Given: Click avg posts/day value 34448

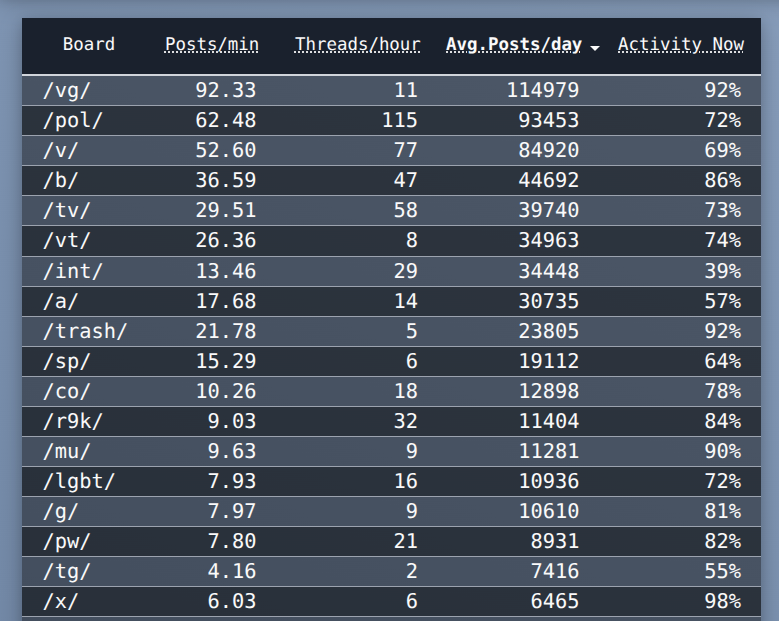Looking at the screenshot, I should 549,271.
